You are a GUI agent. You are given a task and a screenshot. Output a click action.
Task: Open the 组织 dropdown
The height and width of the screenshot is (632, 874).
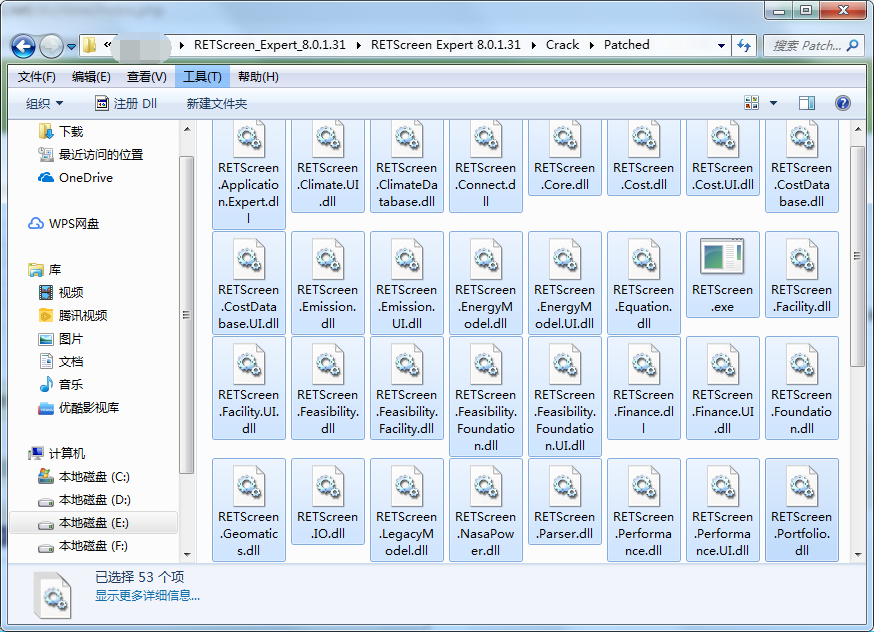point(45,104)
